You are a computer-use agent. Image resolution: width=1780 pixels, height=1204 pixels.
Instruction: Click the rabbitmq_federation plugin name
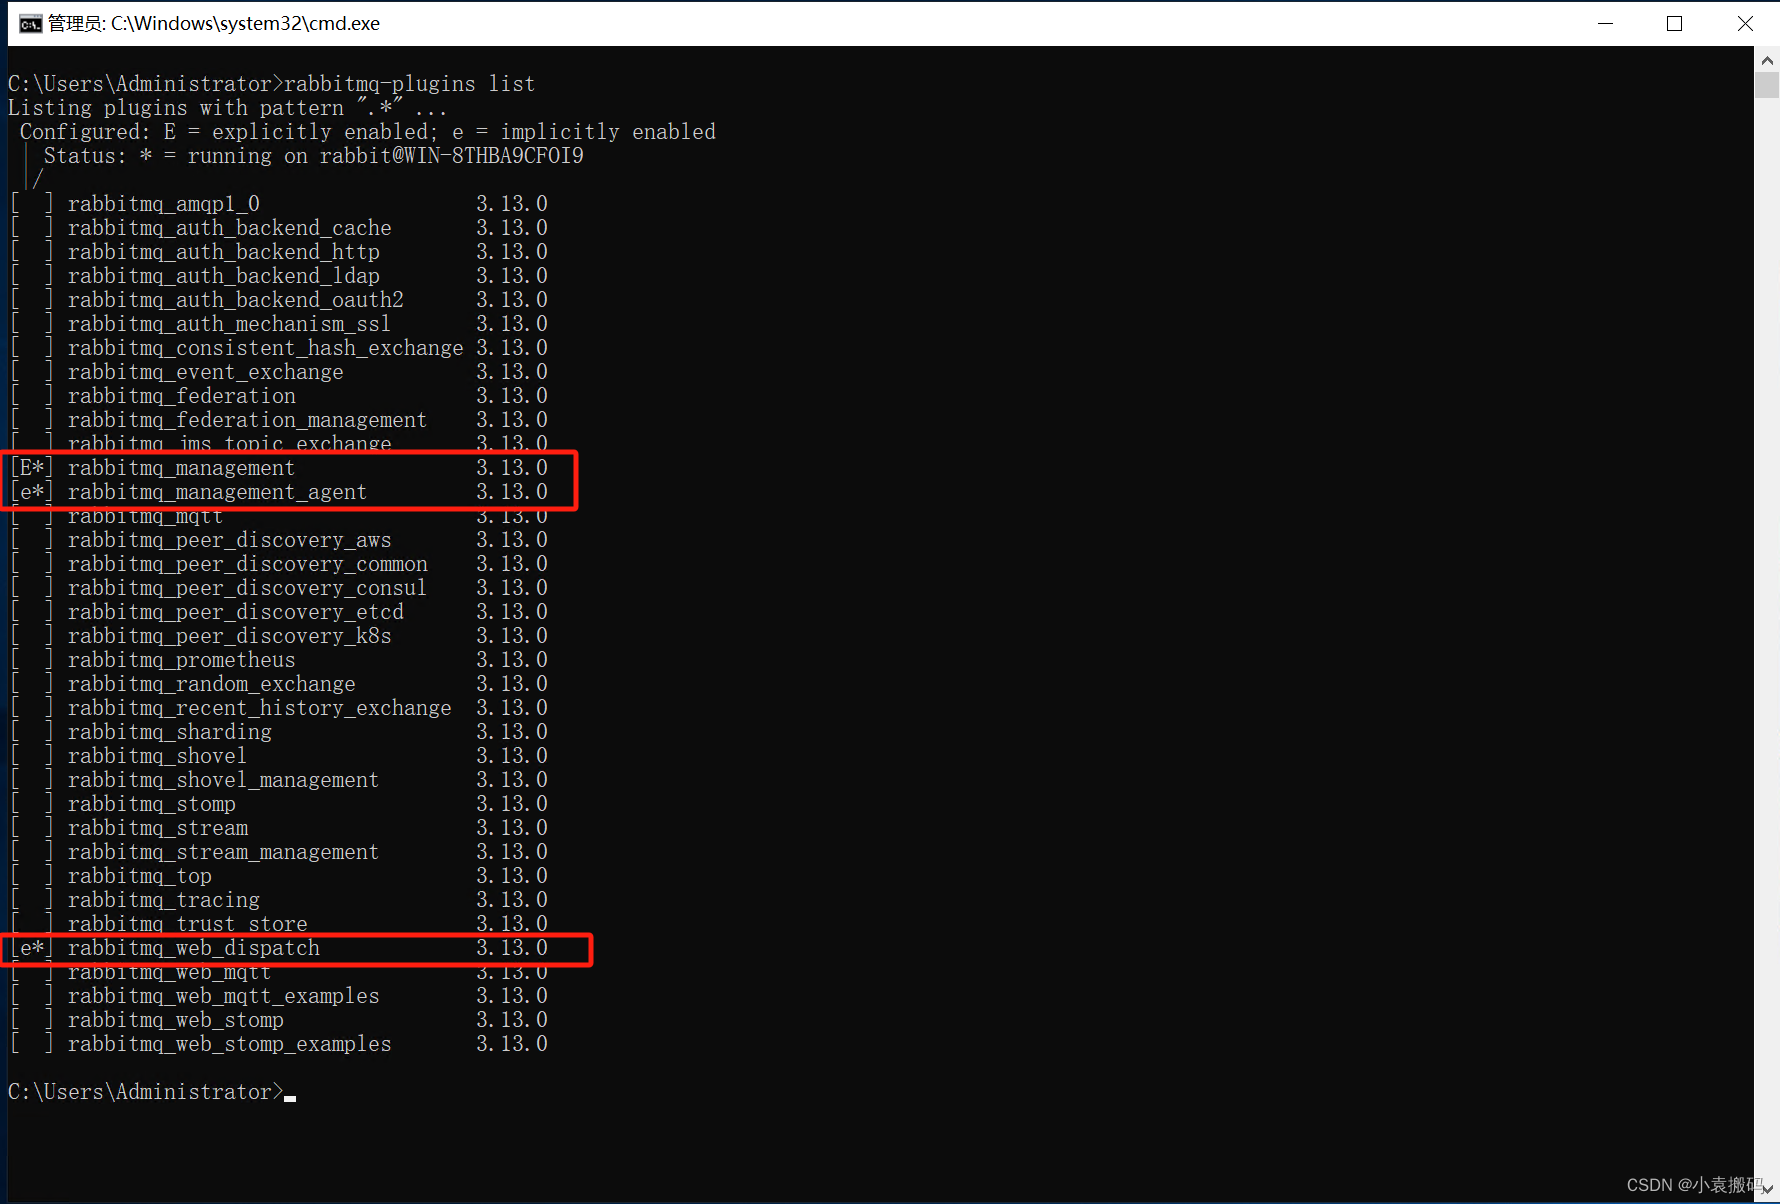coord(182,396)
